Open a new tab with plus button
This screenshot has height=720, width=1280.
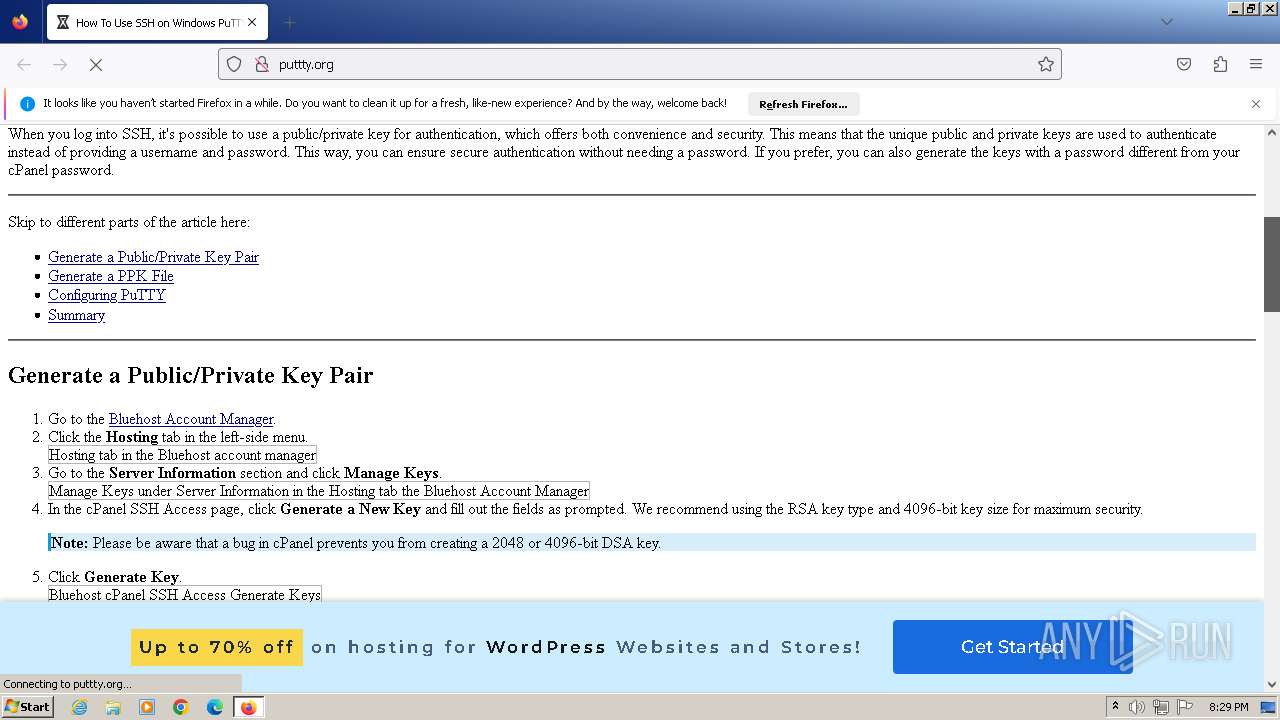tap(289, 22)
